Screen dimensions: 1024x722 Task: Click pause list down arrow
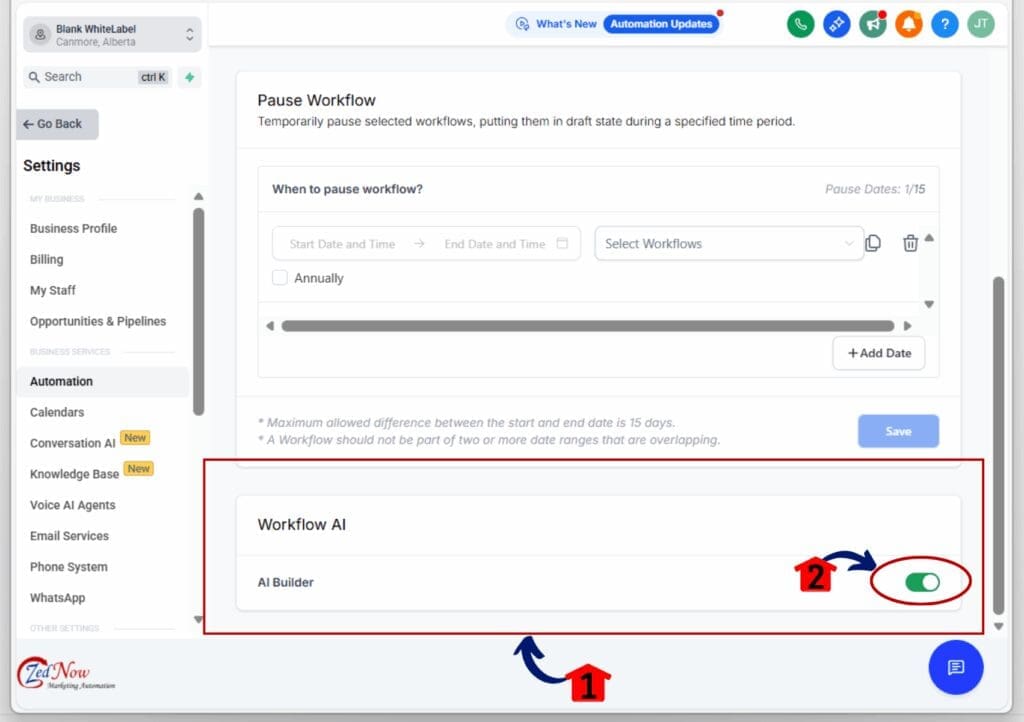pyautogui.click(x=929, y=304)
